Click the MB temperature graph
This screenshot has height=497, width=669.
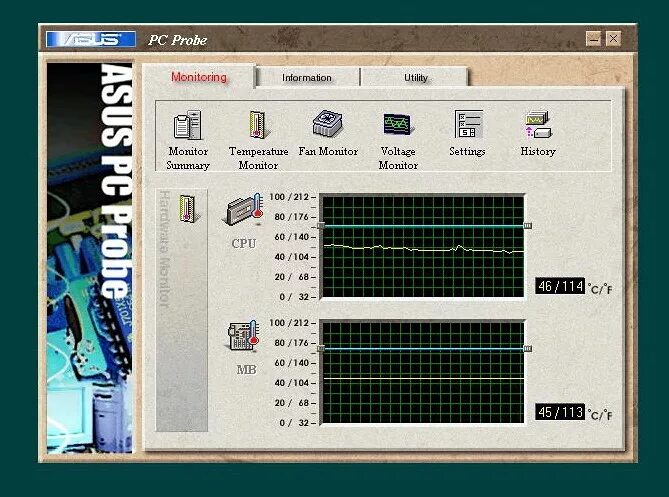pos(422,372)
